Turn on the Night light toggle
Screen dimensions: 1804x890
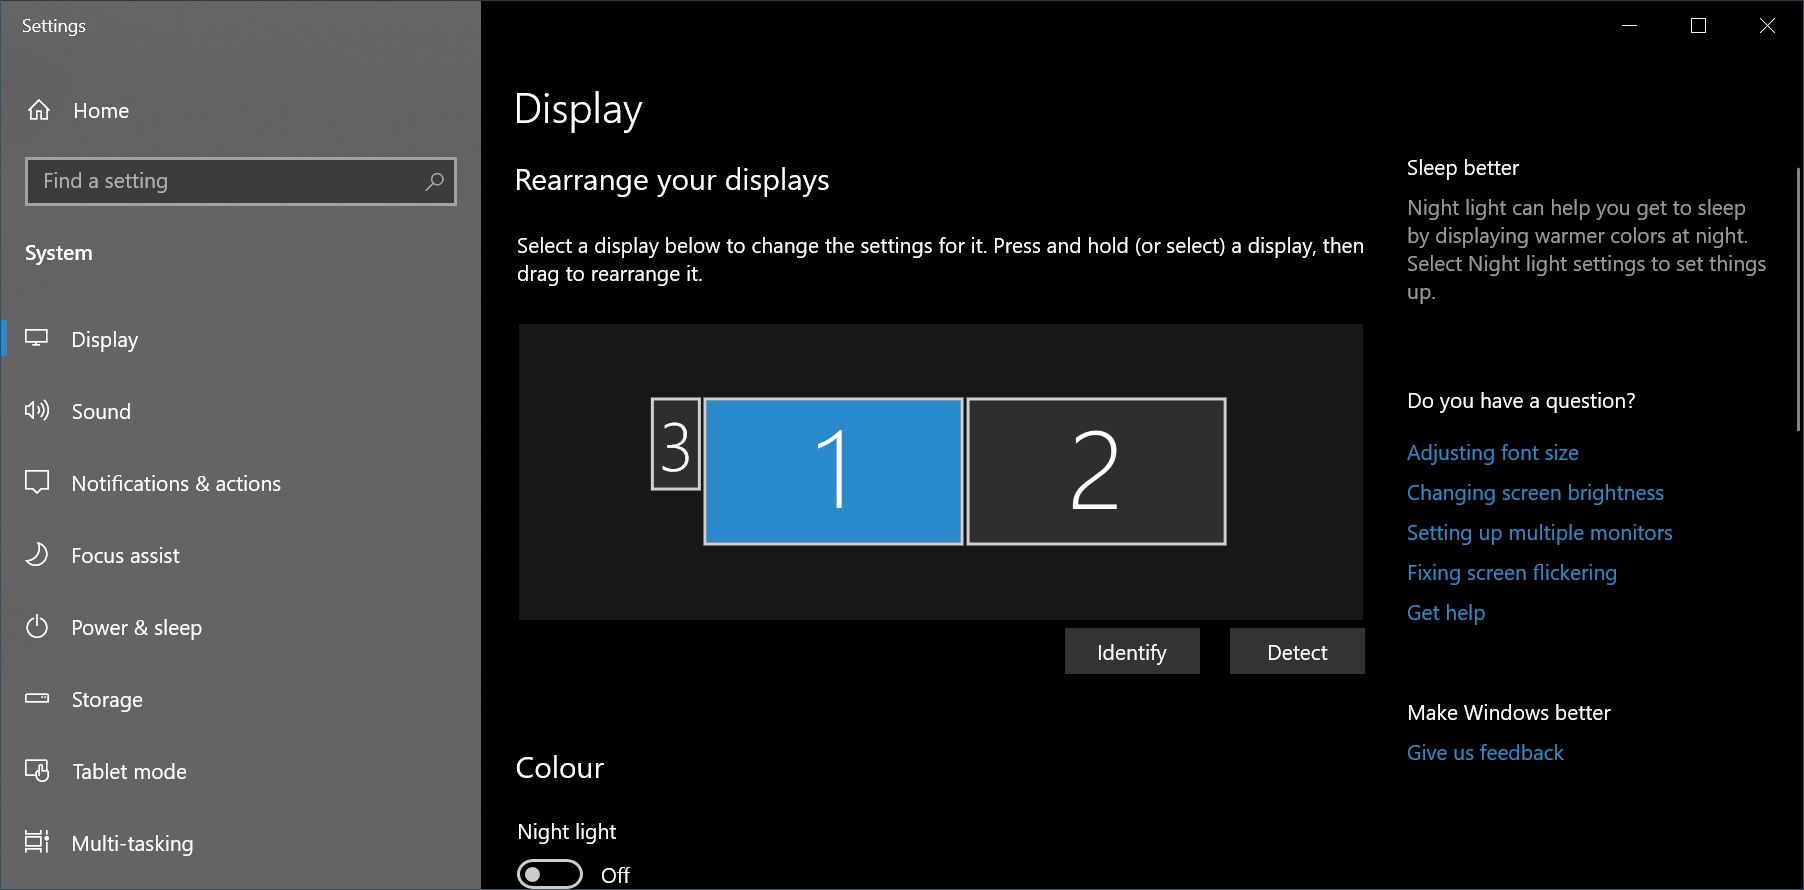[549, 874]
